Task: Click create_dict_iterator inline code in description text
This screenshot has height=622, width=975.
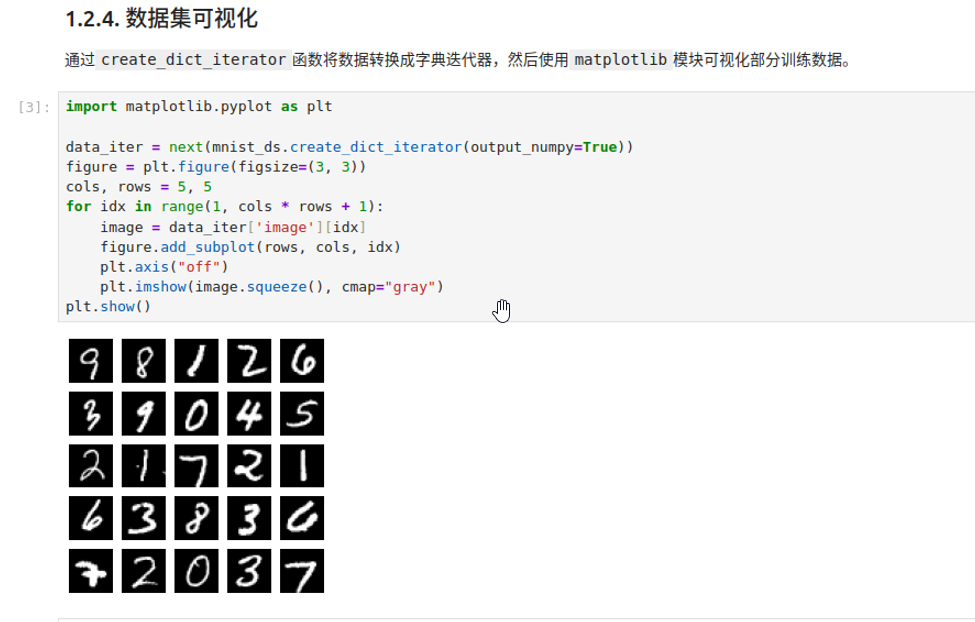Action: (194, 60)
